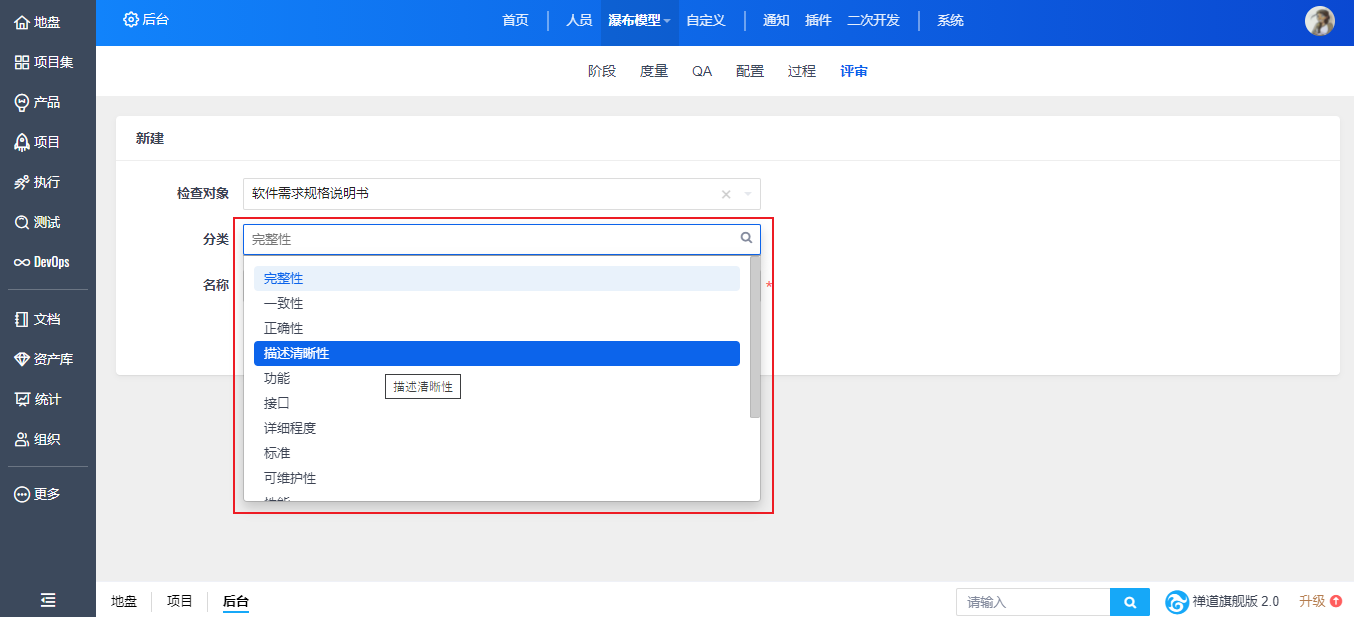Open 插件 in top navigation
Viewport: 1354px width, 617px height.
(818, 20)
